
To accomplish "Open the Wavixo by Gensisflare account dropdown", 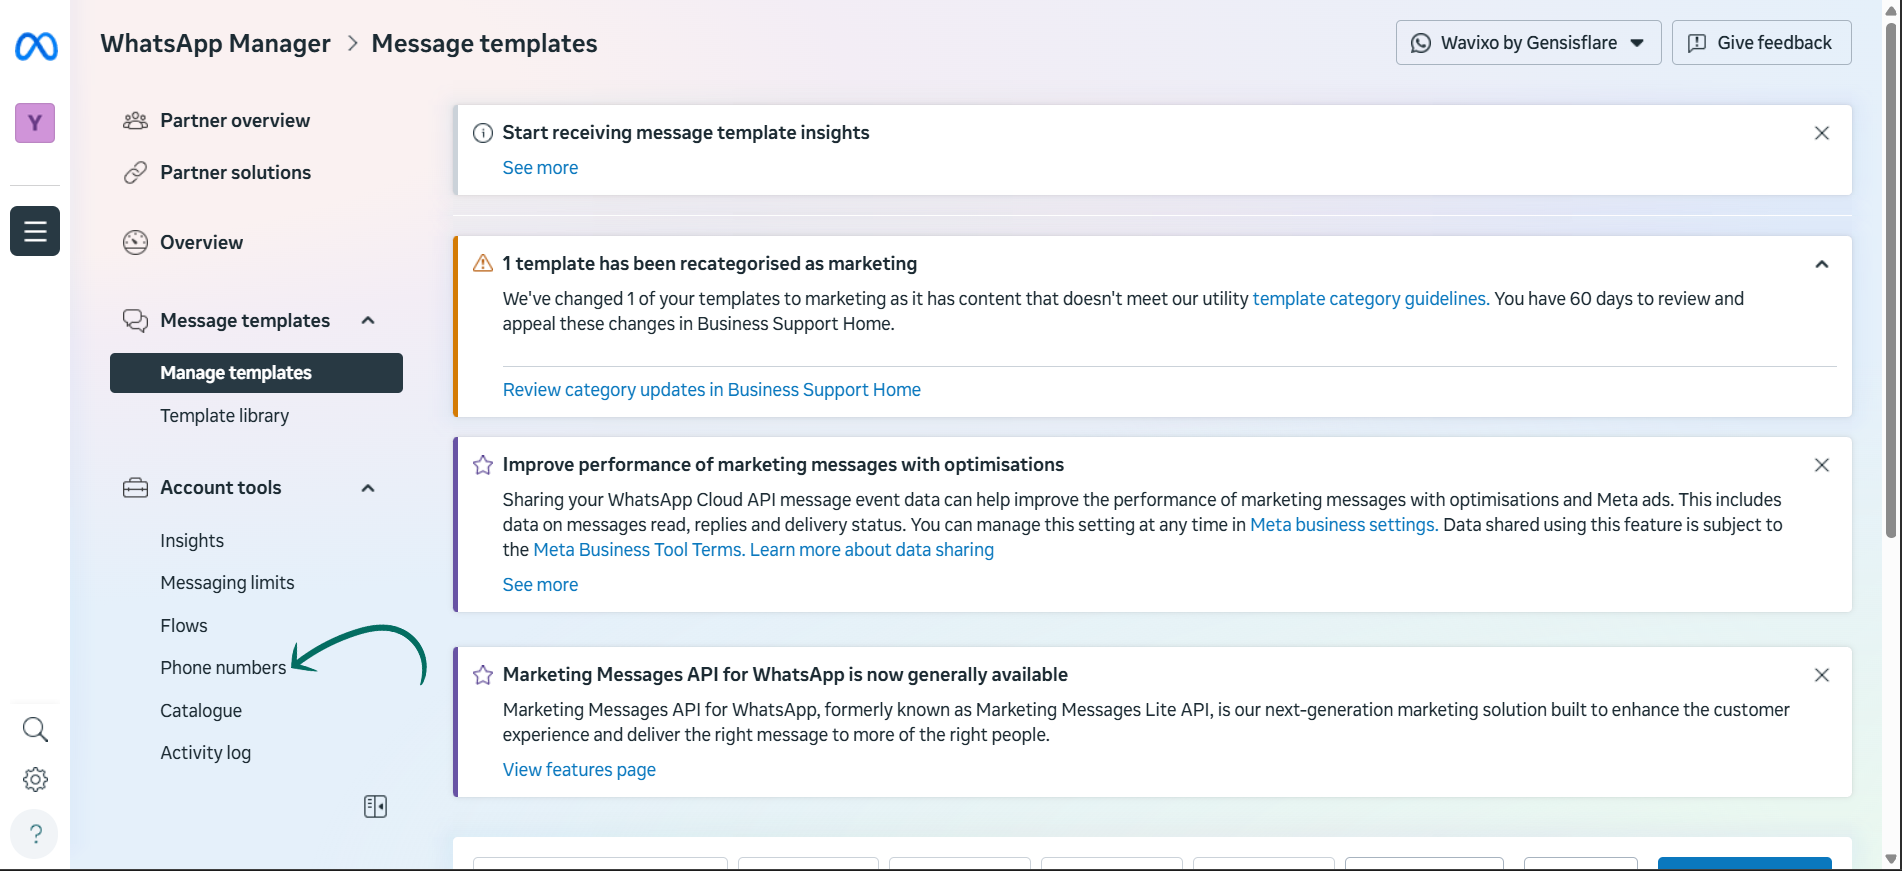I will 1527,43.
